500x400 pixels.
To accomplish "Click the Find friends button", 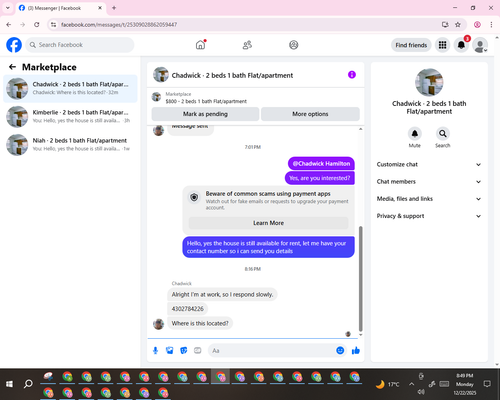I will (x=411, y=45).
